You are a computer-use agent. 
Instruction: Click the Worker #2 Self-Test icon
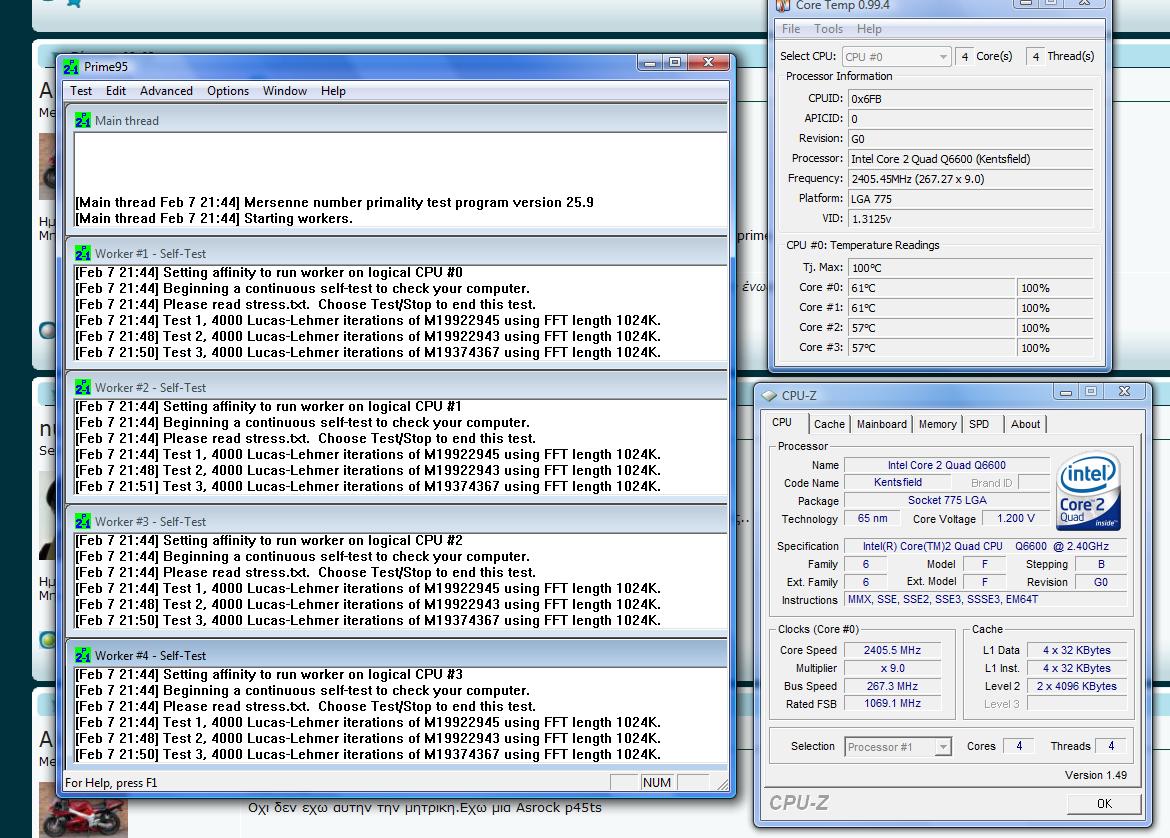[x=83, y=387]
